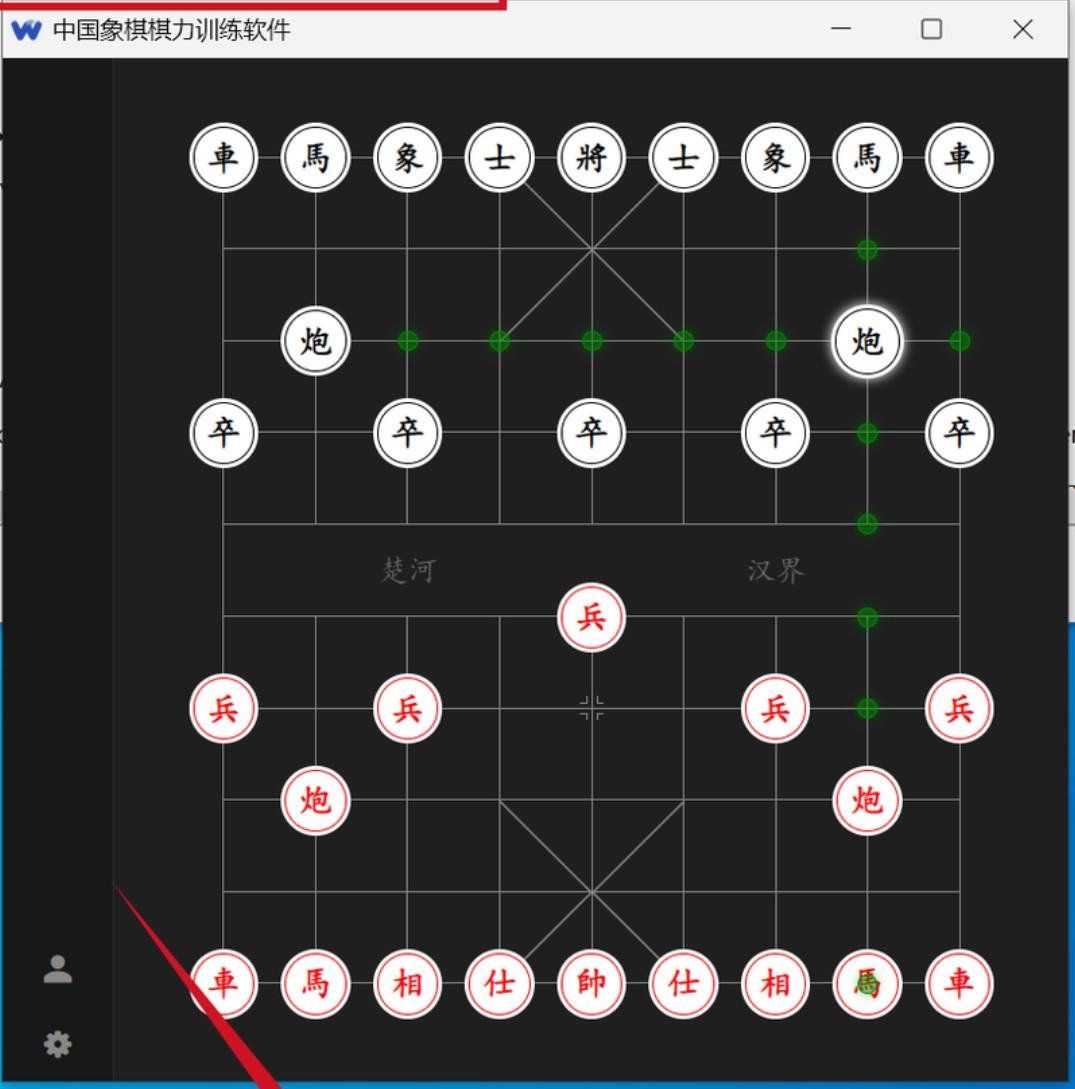Select the black 卒 pawn on center file
Image resolution: width=1075 pixels, height=1089 pixels.
point(592,433)
